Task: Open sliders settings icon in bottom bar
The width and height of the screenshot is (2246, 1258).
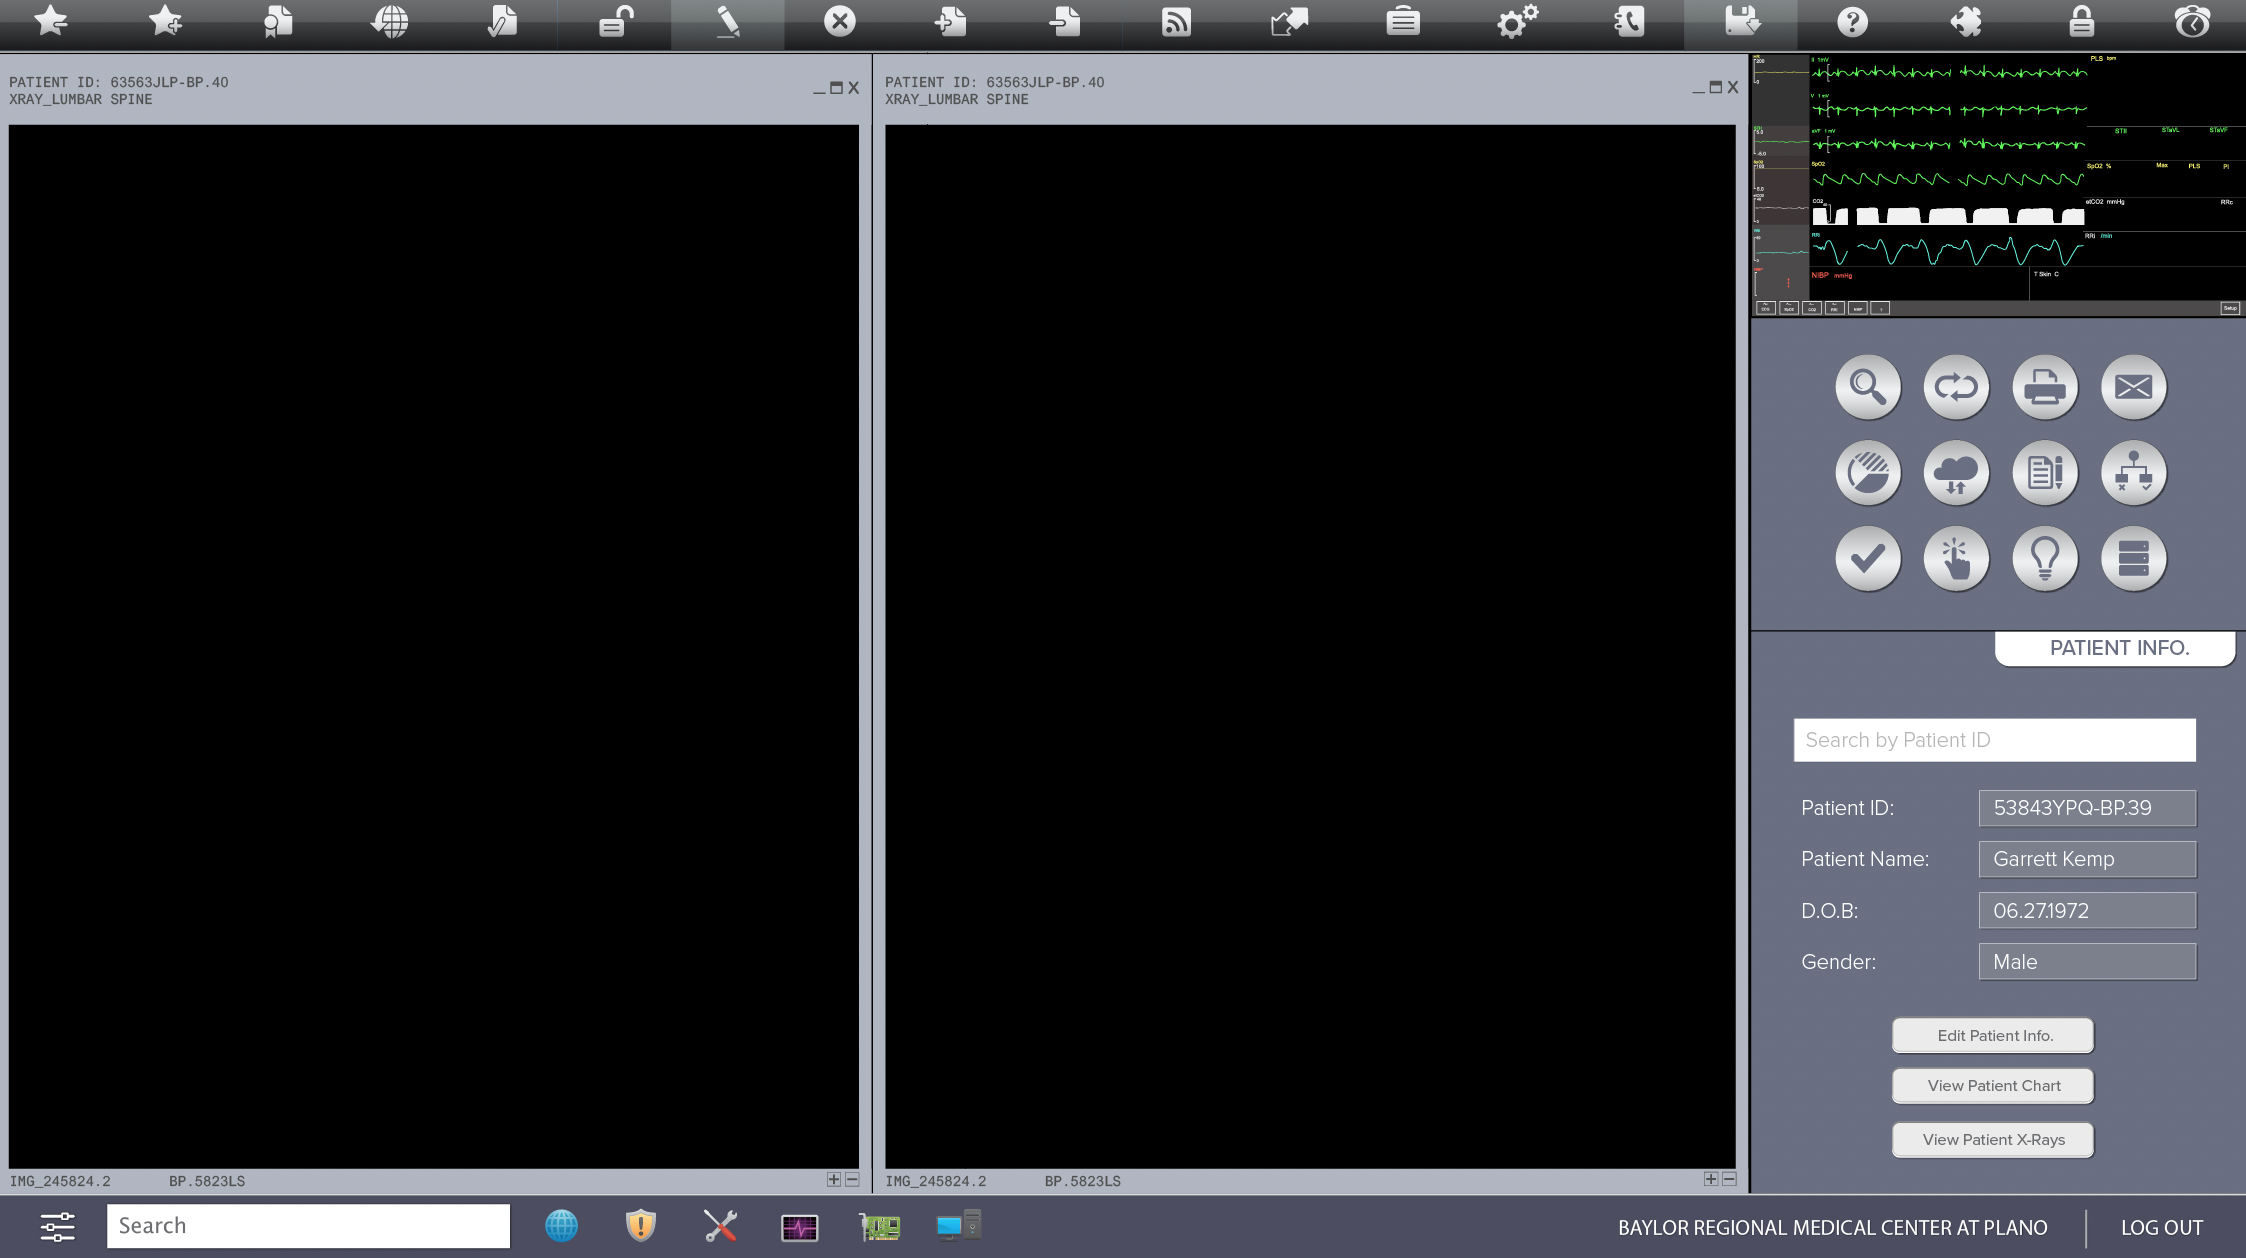Action: 57,1227
